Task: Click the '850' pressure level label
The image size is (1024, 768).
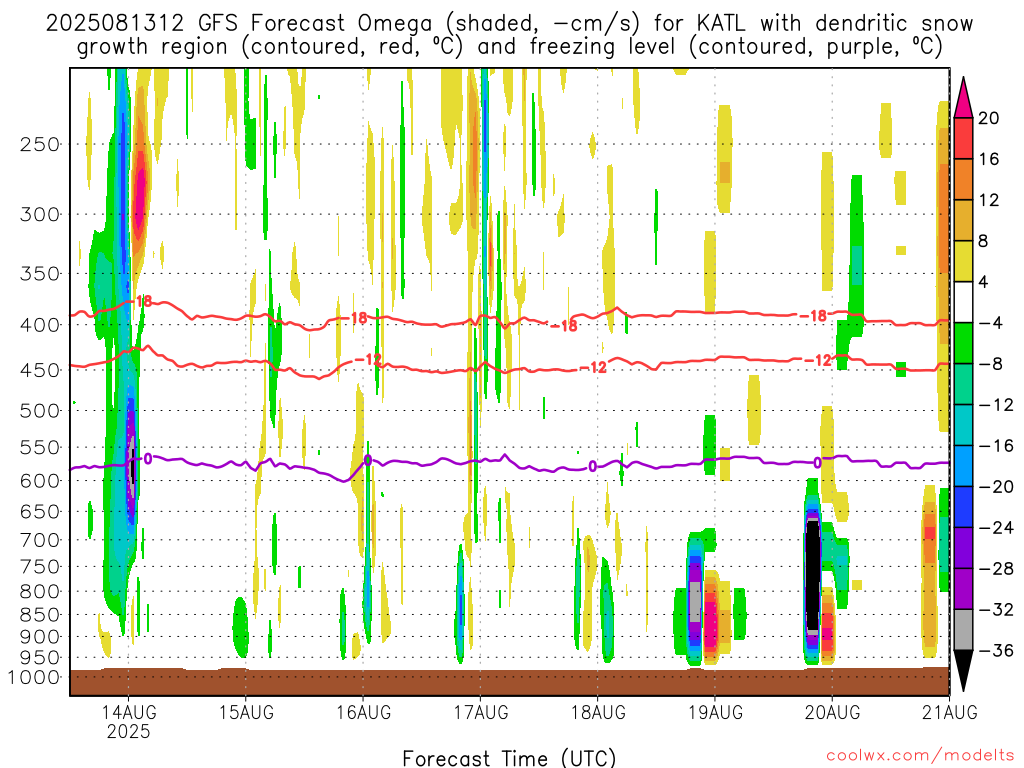Action: click(40, 615)
